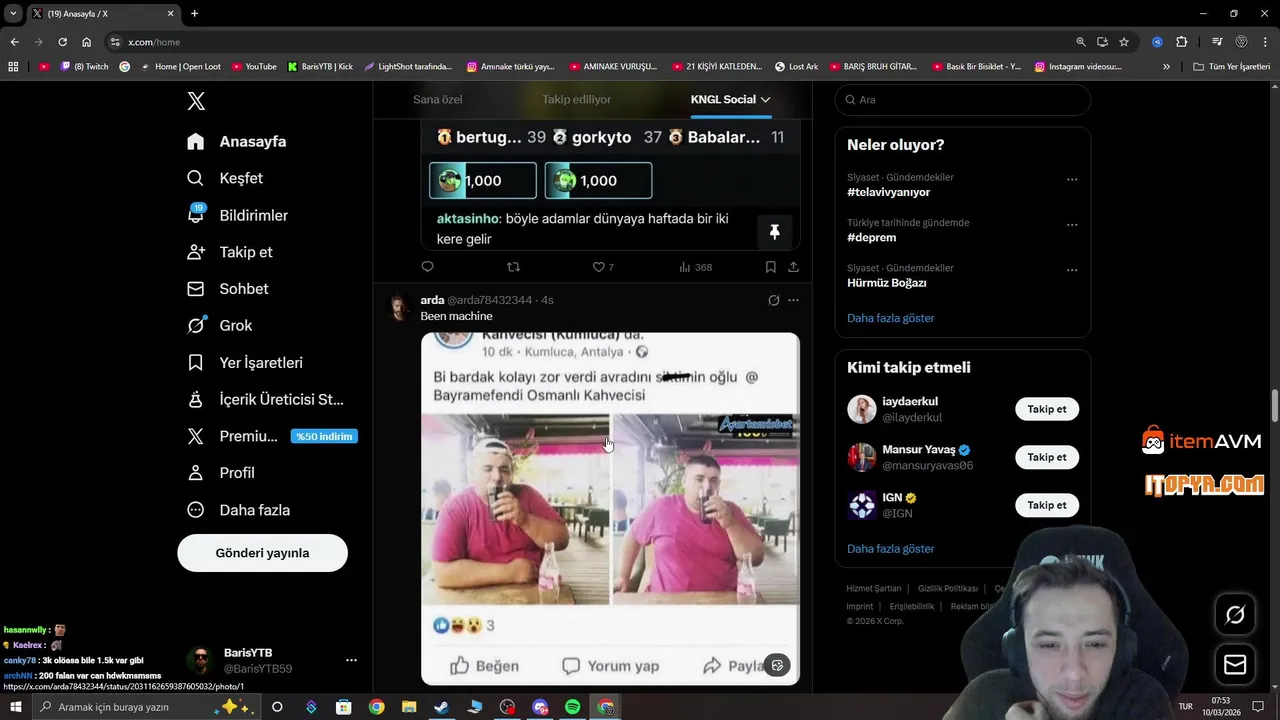Click the Ara search field
The image size is (1280, 720).
coord(962,100)
